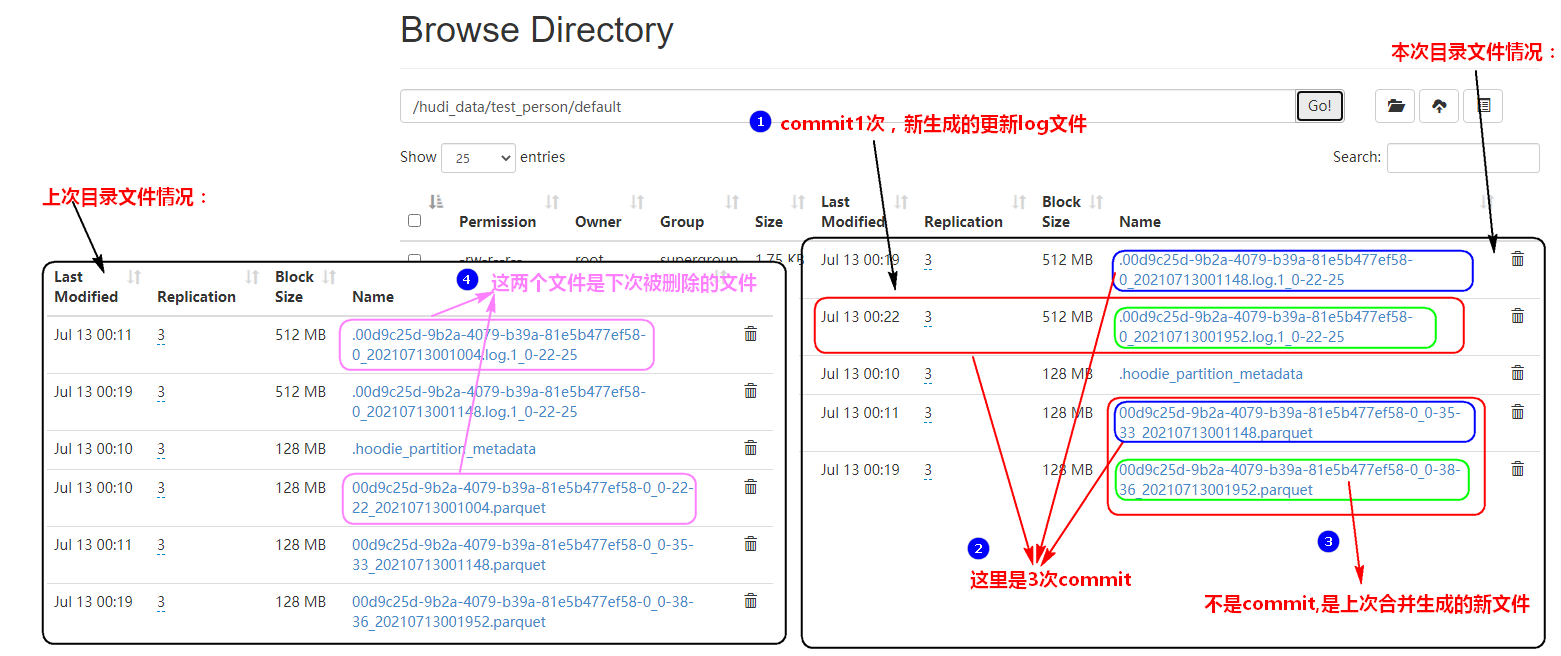Image resolution: width=1561 pixels, height=656 pixels.
Task: Sort by Name header in previous (上次) listing
Action: (373, 297)
